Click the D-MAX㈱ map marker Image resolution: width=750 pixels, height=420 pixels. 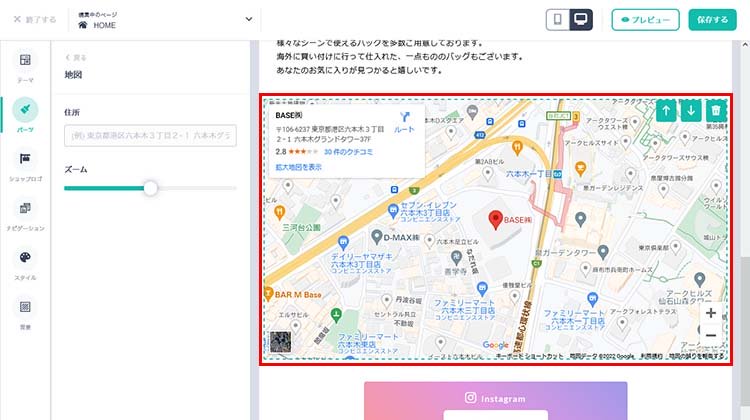pyautogui.click(x=377, y=236)
